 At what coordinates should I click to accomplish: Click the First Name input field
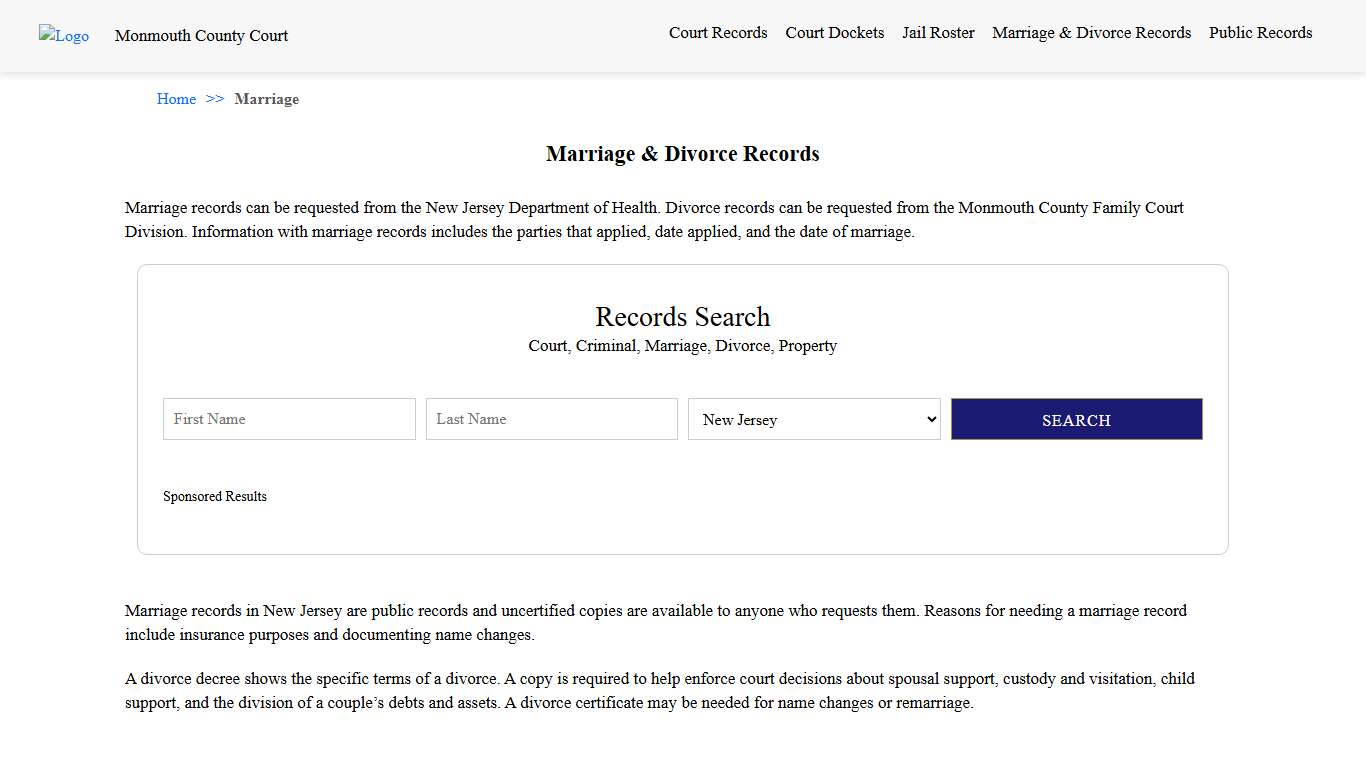coord(288,419)
